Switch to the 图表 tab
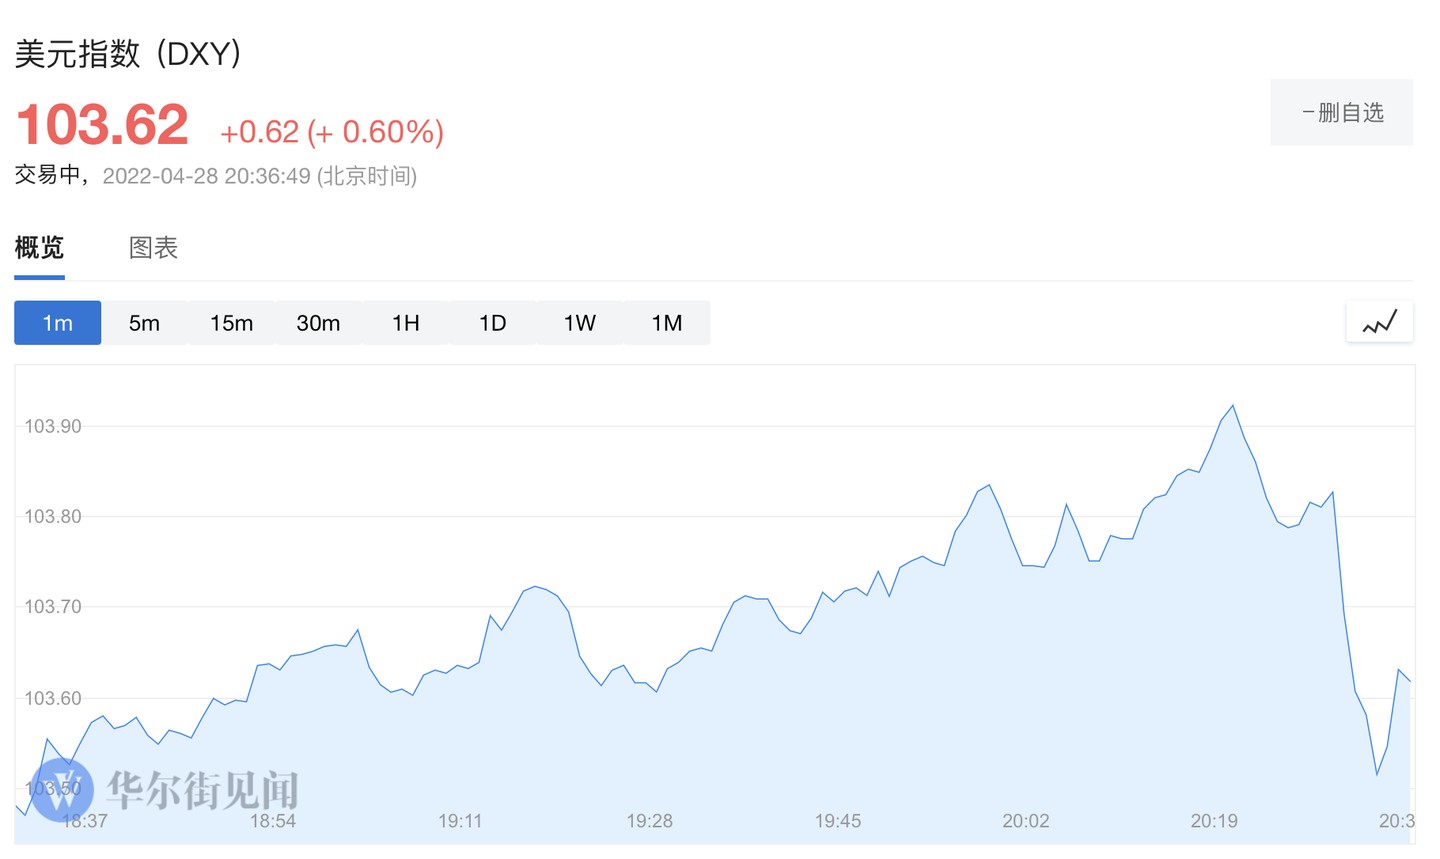 (153, 248)
